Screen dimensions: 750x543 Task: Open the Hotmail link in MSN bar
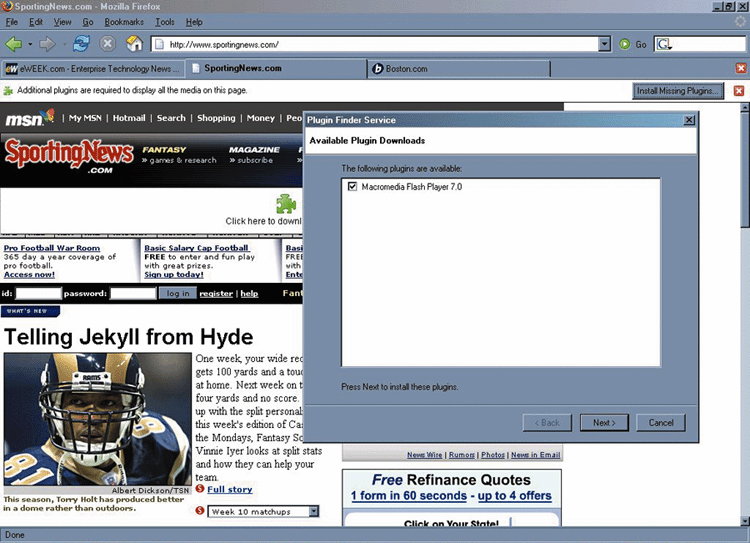[129, 118]
